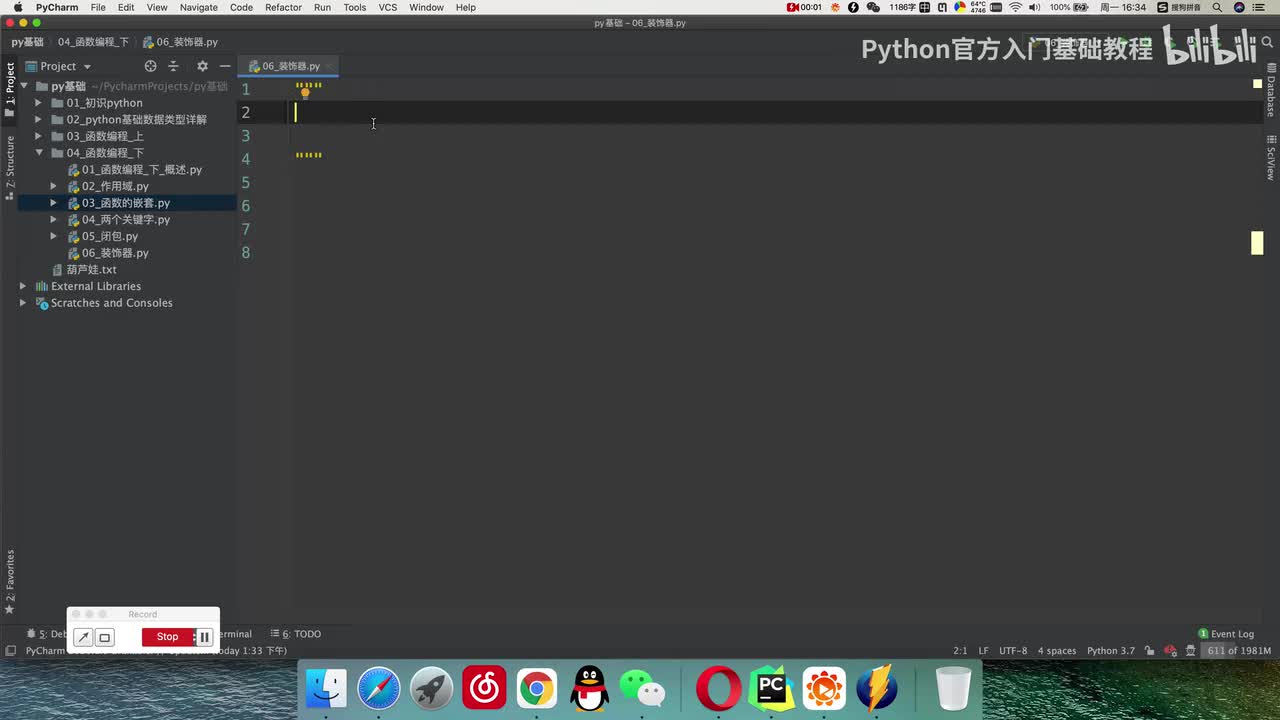
Task: Open Opera from the Dock
Action: (718, 689)
